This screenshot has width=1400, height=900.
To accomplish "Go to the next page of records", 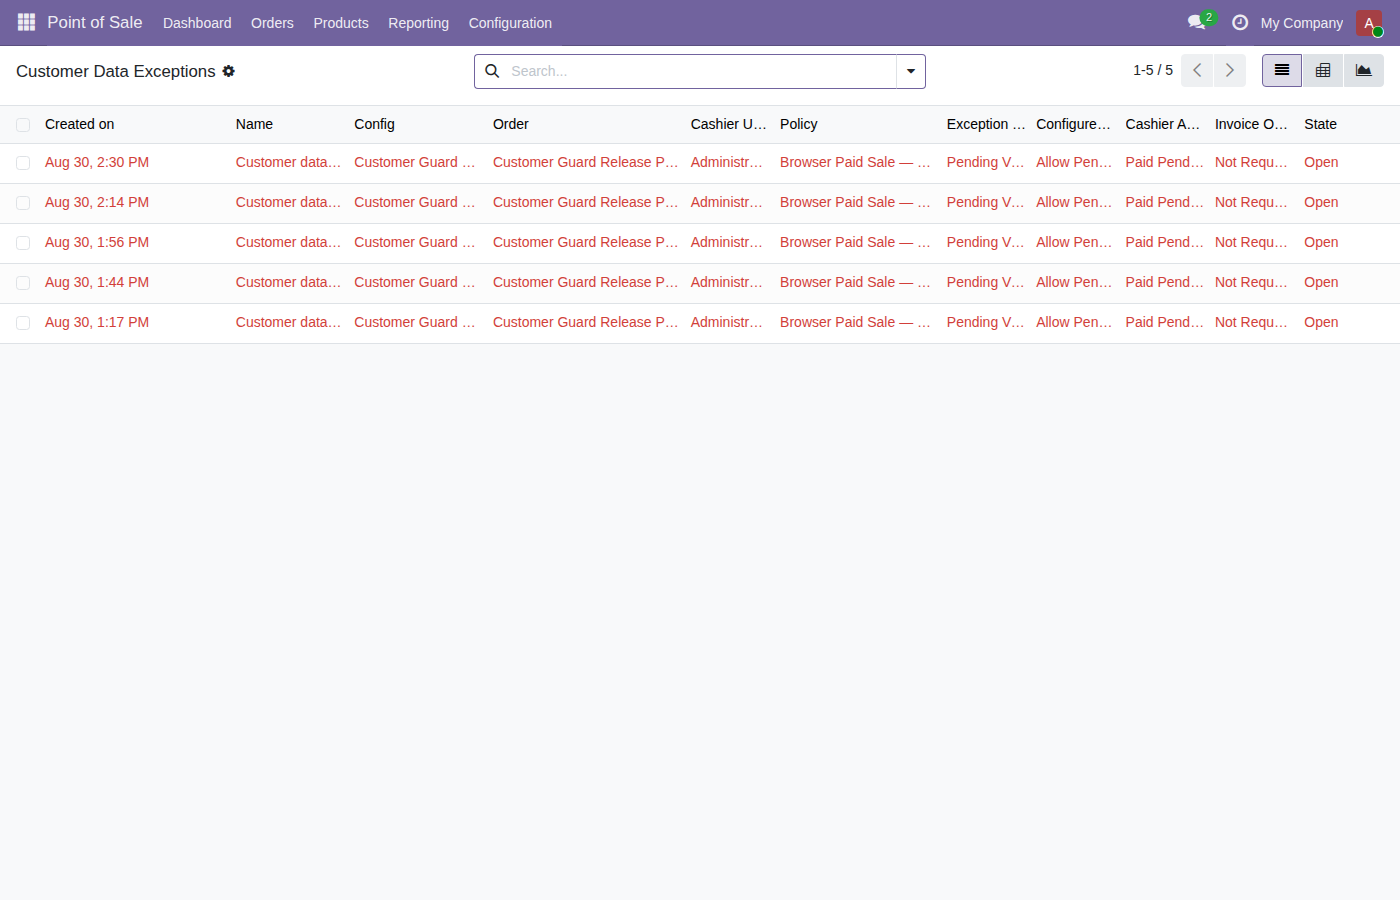I will tap(1230, 70).
